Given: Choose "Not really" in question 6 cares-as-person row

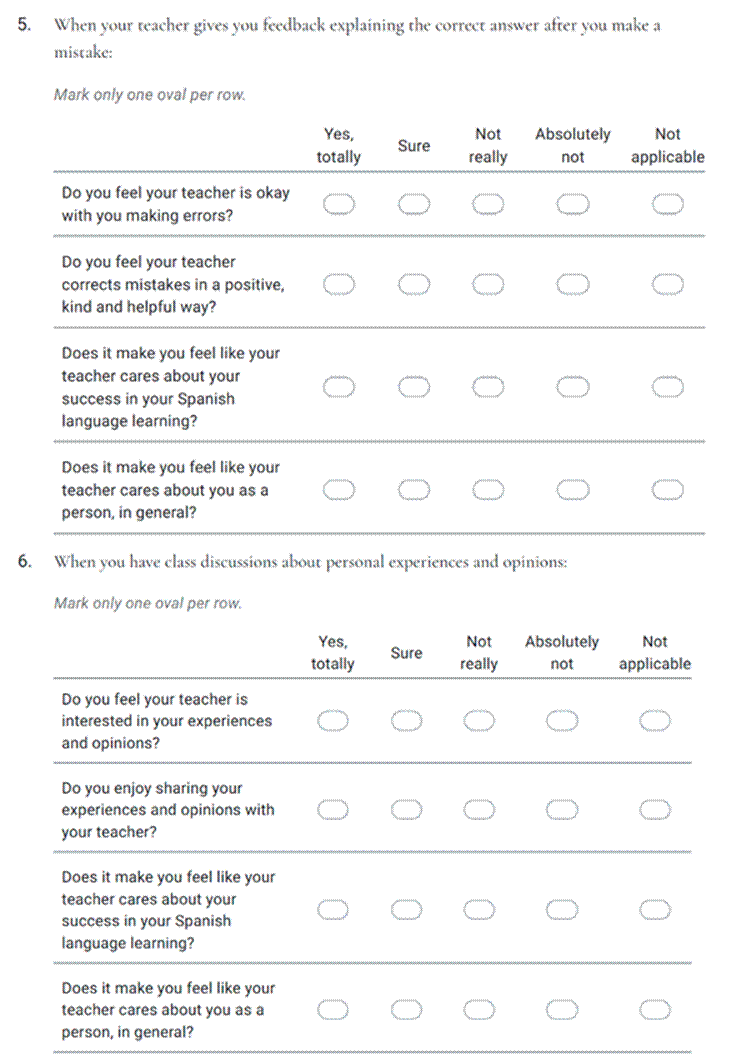Looking at the screenshot, I should pyautogui.click(x=480, y=1010).
